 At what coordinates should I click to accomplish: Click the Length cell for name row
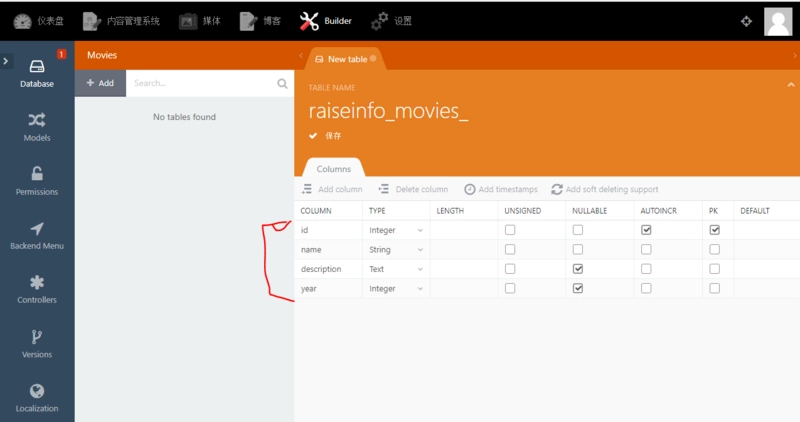[x=464, y=250]
